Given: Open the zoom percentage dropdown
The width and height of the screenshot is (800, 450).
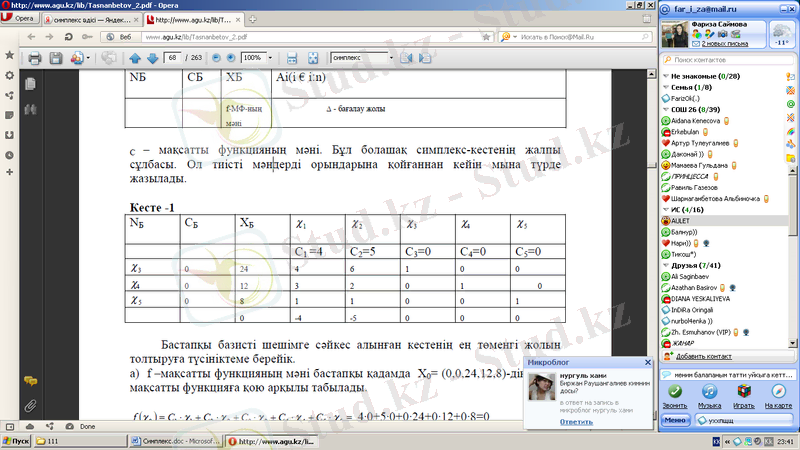Looking at the screenshot, I should (268, 58).
